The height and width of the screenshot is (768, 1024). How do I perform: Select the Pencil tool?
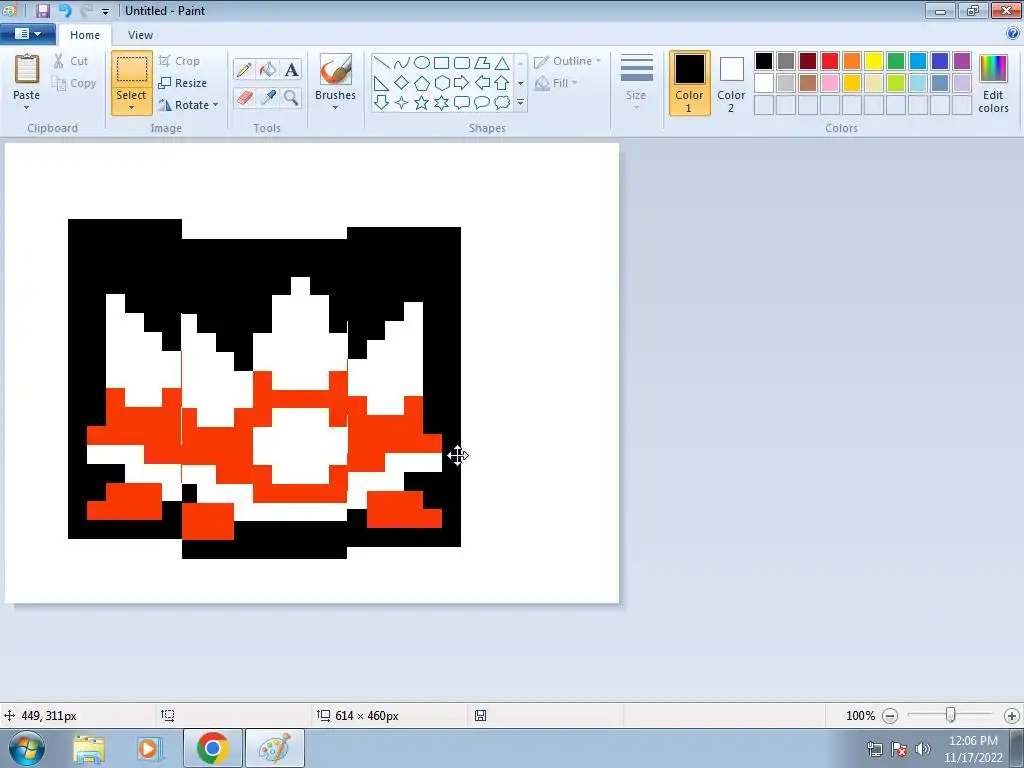[x=244, y=69]
